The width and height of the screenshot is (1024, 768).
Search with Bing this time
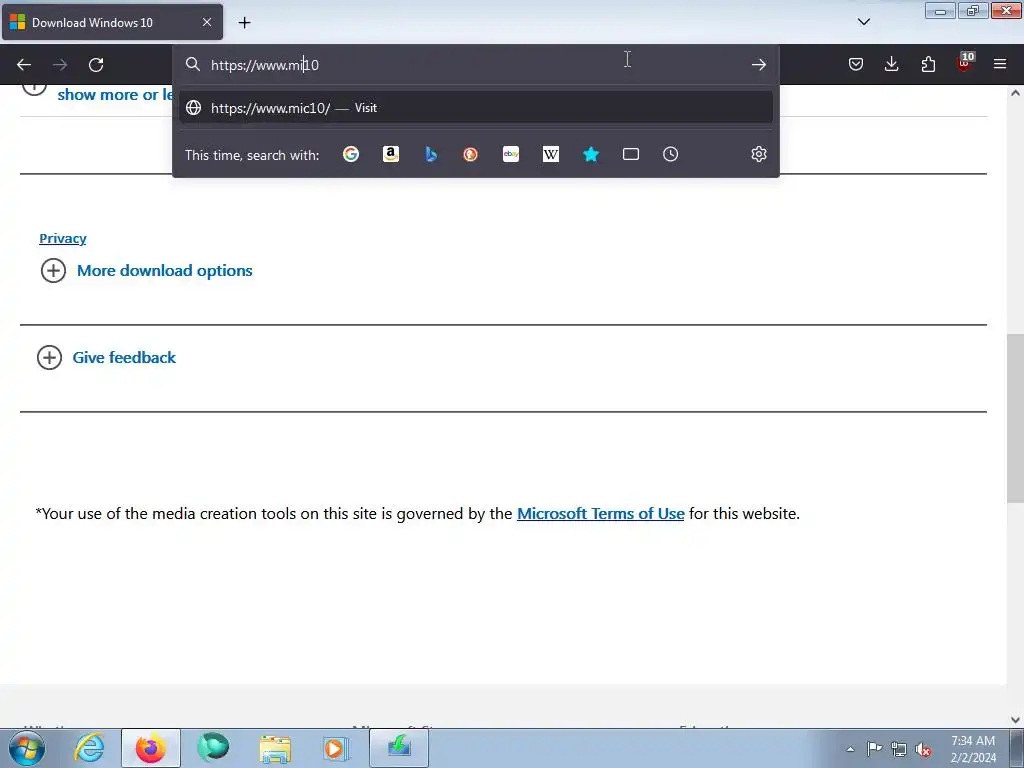click(431, 154)
